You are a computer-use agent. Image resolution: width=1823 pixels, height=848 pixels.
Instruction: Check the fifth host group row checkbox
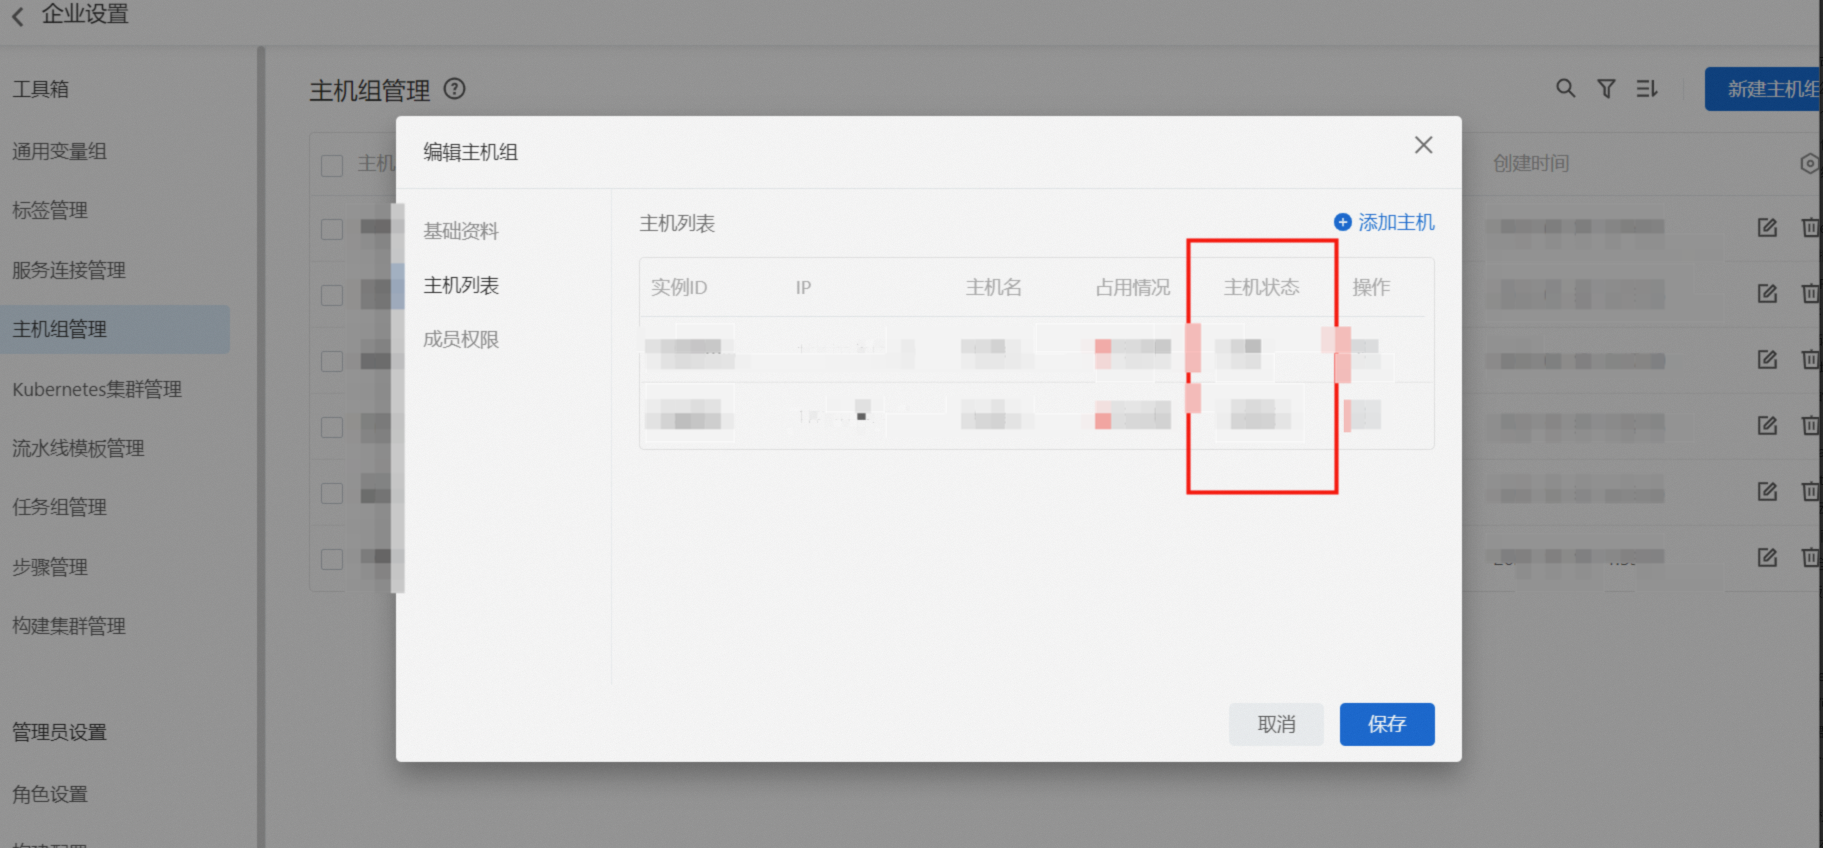pos(332,493)
